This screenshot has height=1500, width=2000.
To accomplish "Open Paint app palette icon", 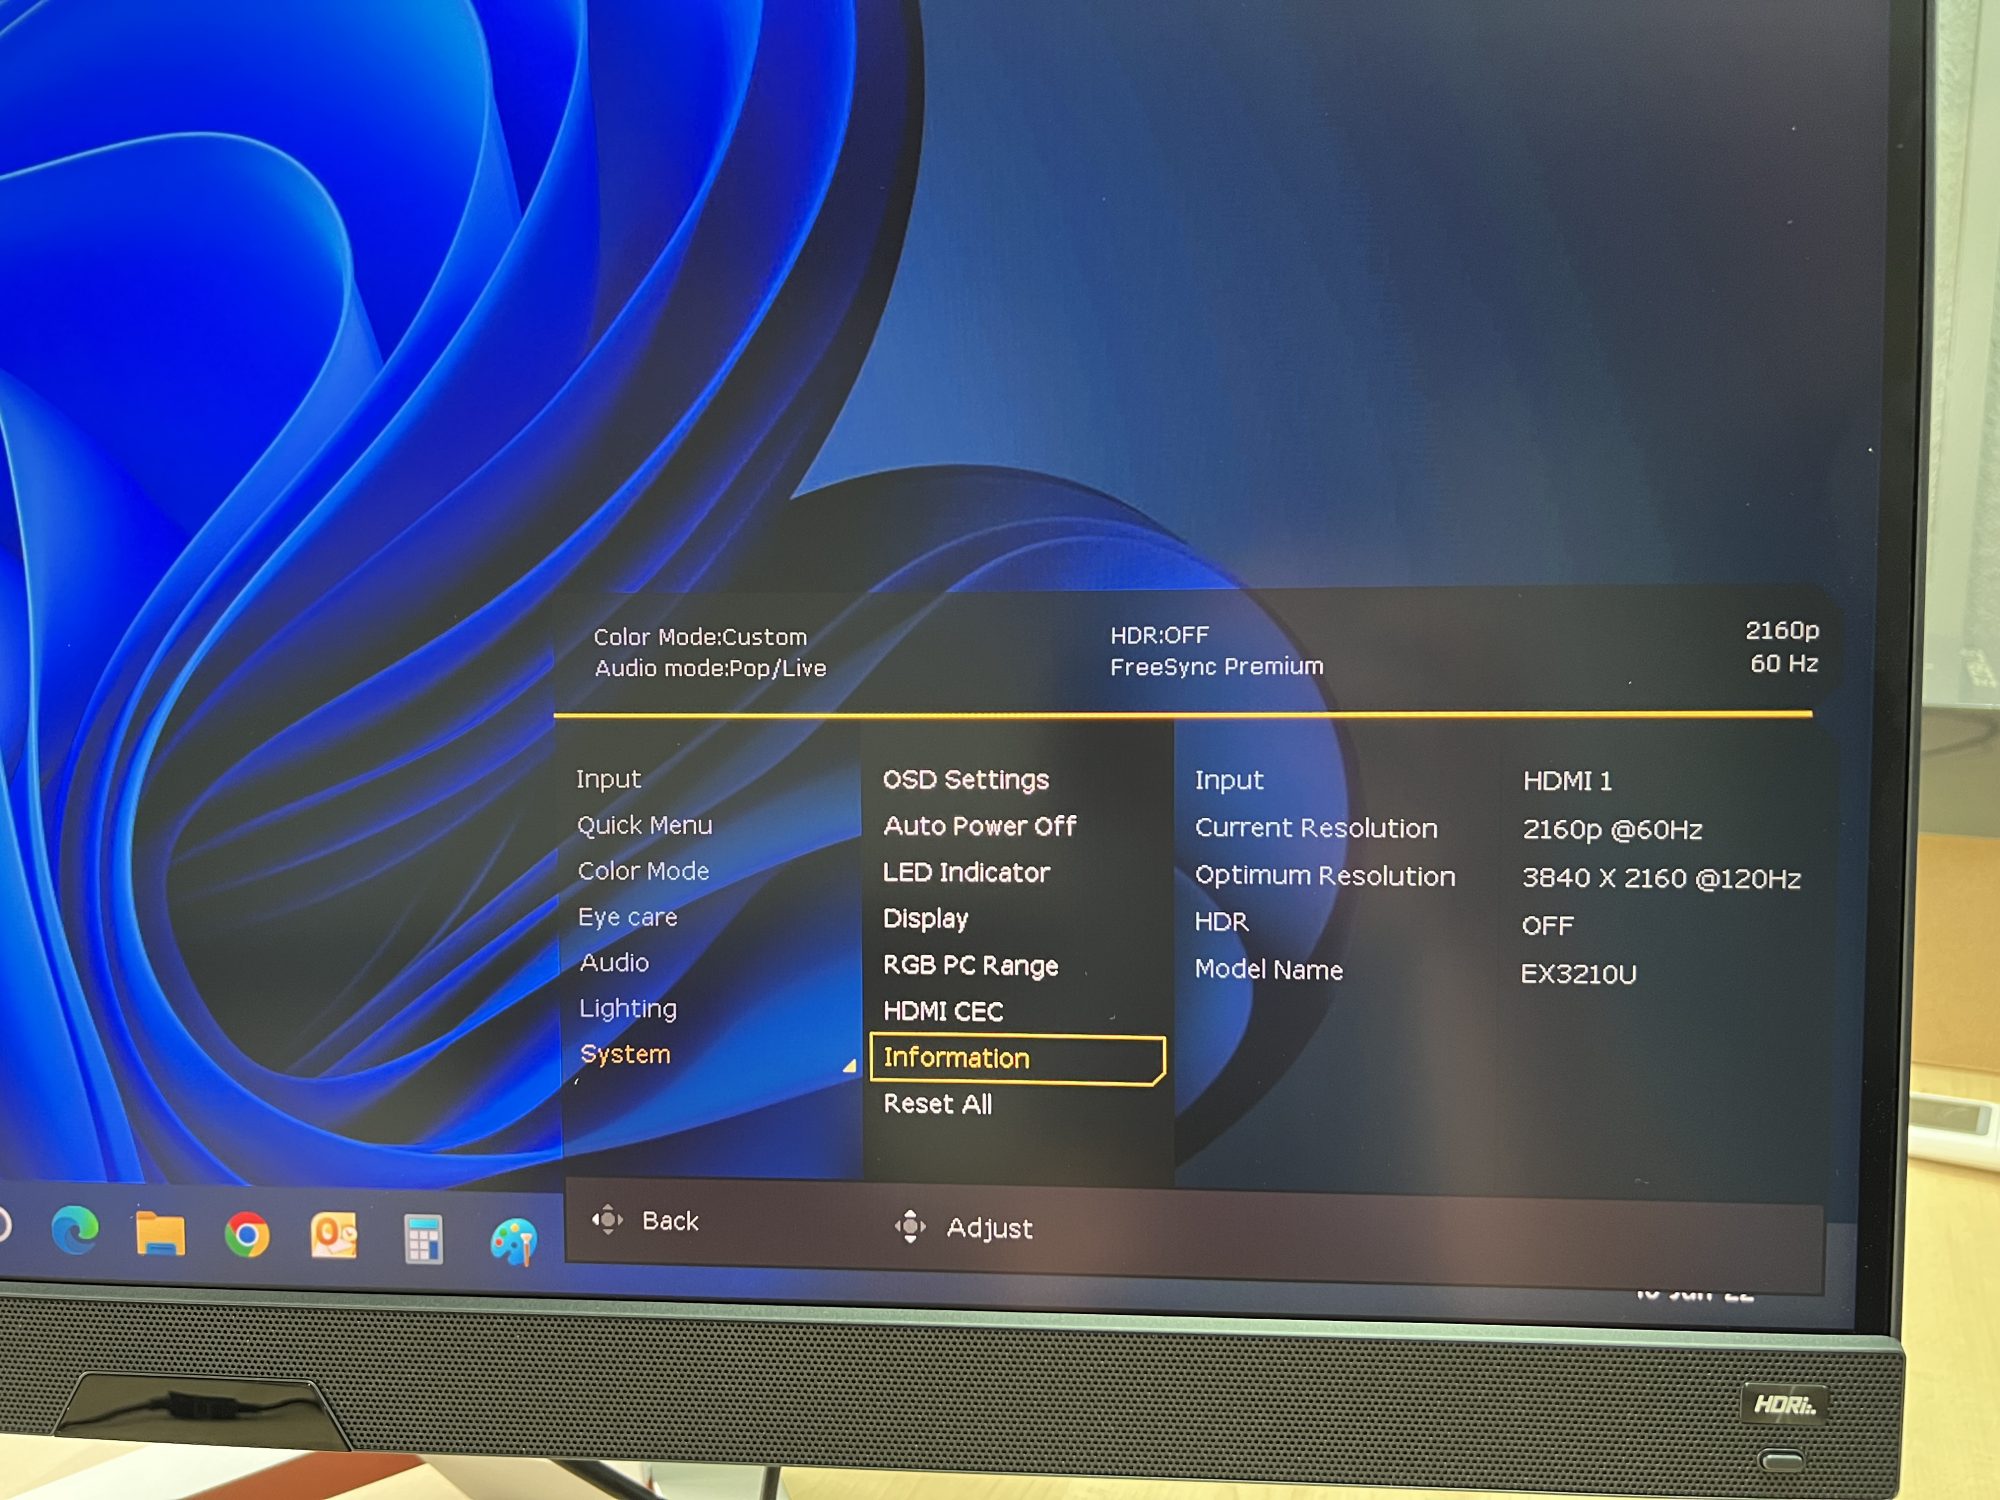I will [x=514, y=1243].
